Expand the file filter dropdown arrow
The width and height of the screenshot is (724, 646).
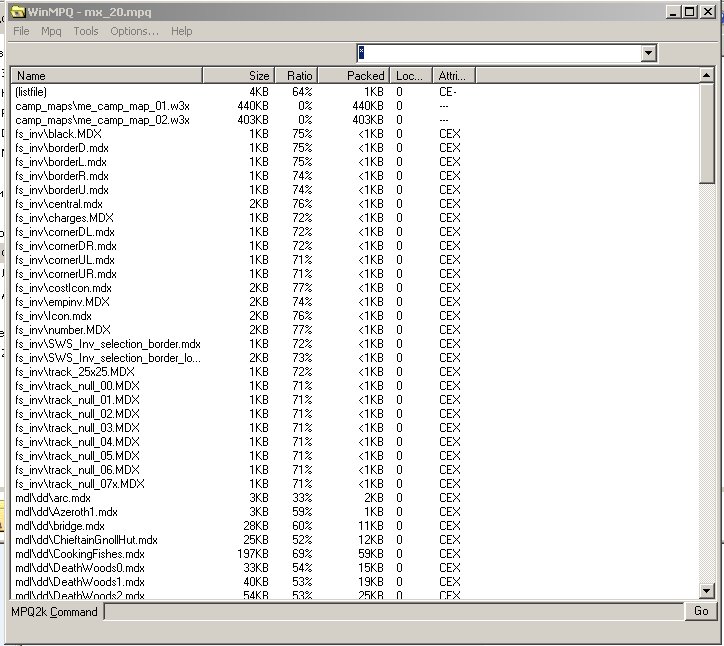[x=648, y=53]
